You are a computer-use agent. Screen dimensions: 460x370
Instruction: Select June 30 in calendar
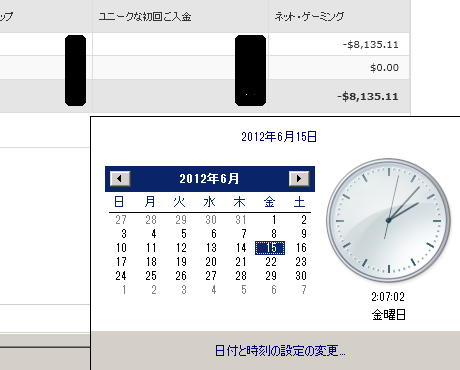[x=301, y=276]
